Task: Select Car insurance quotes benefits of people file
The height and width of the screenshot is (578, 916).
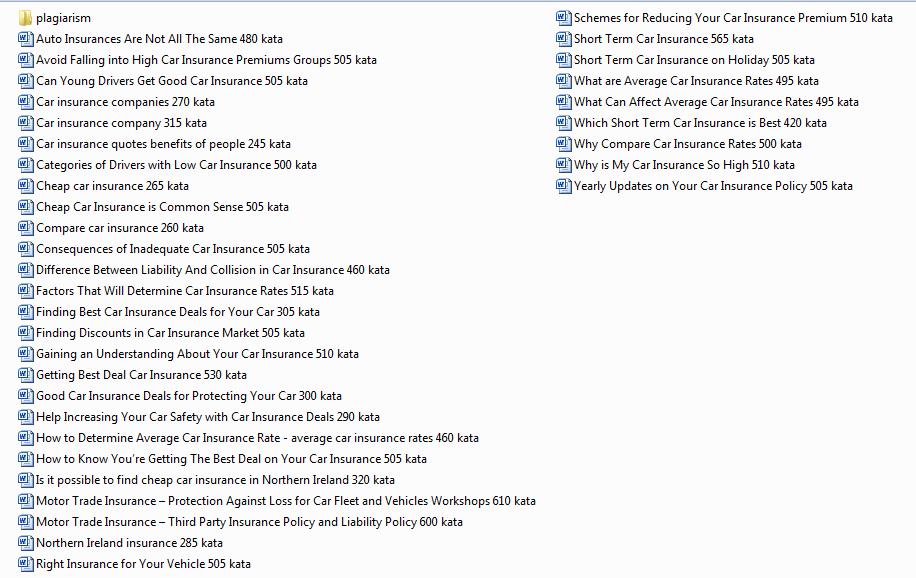Action: pyautogui.click(x=163, y=144)
